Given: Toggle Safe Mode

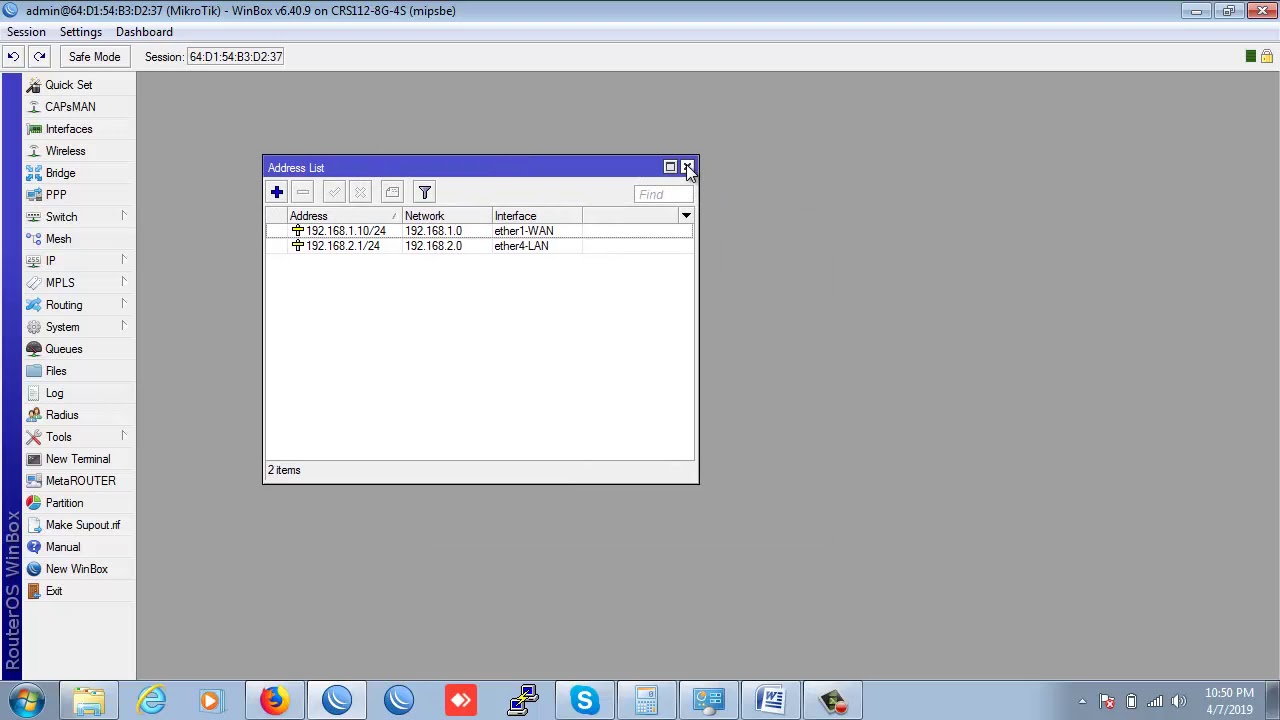Looking at the screenshot, I should (94, 57).
